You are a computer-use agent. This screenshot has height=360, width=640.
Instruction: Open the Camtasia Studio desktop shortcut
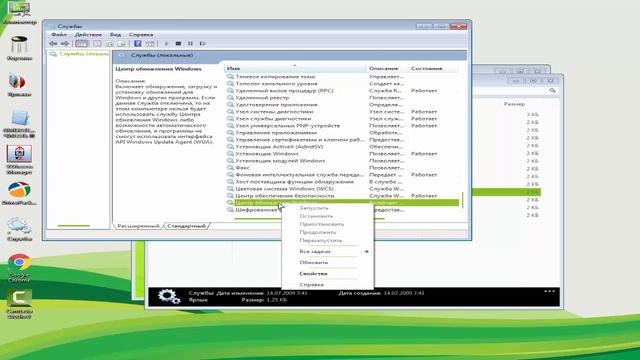[19, 304]
